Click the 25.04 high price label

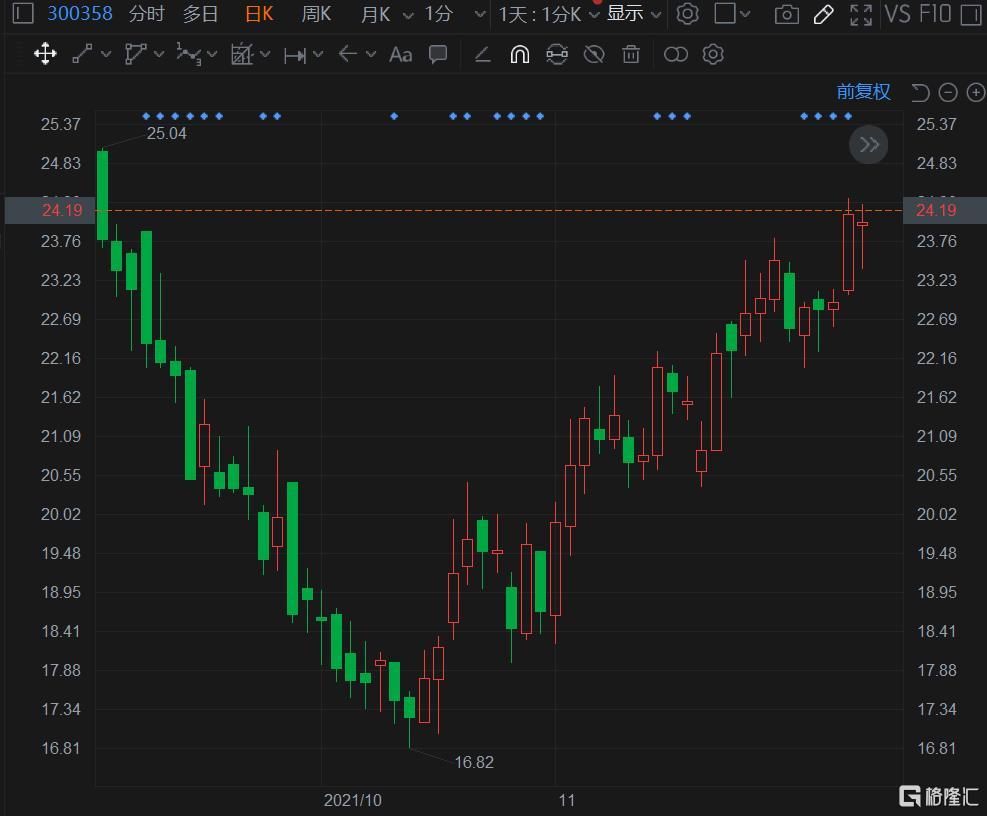[x=167, y=133]
